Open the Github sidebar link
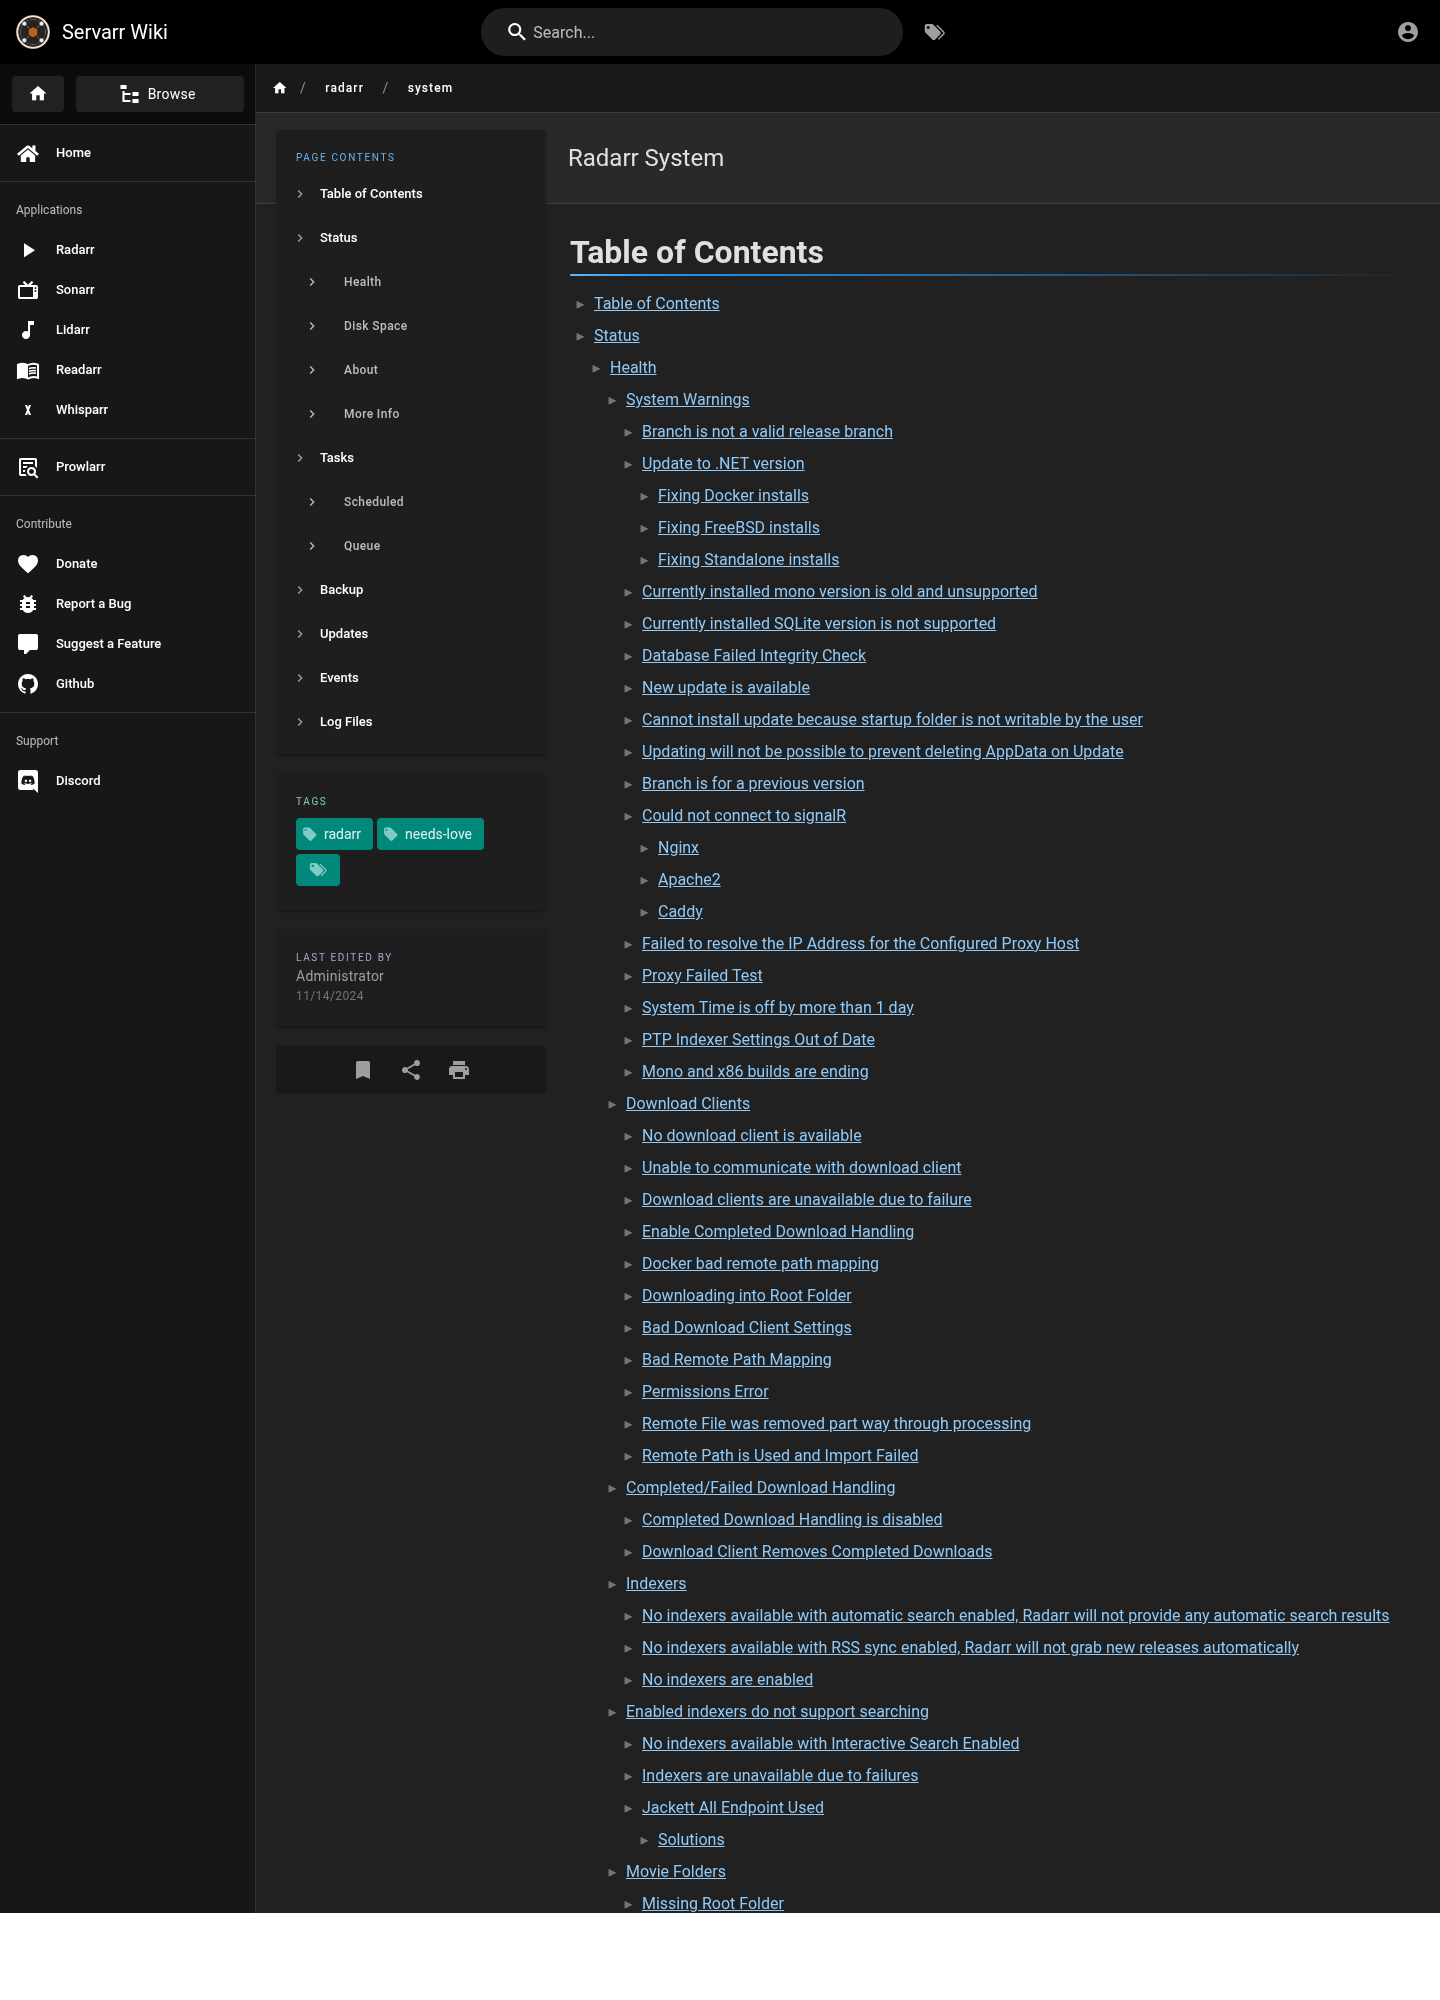Viewport: 1440px width, 2000px height. pyautogui.click(x=127, y=684)
